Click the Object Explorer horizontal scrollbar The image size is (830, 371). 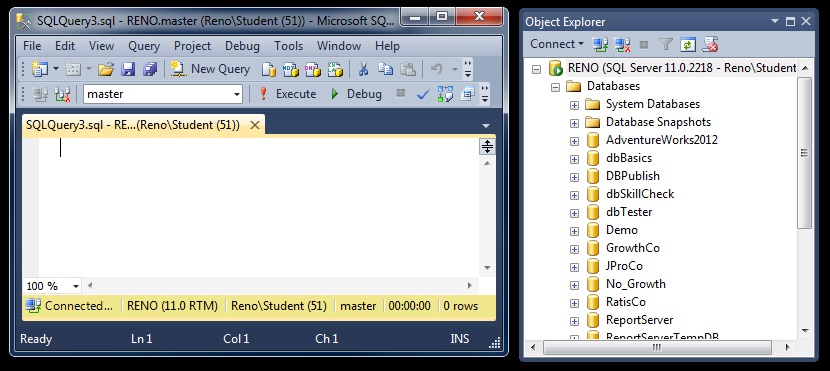pos(656,348)
